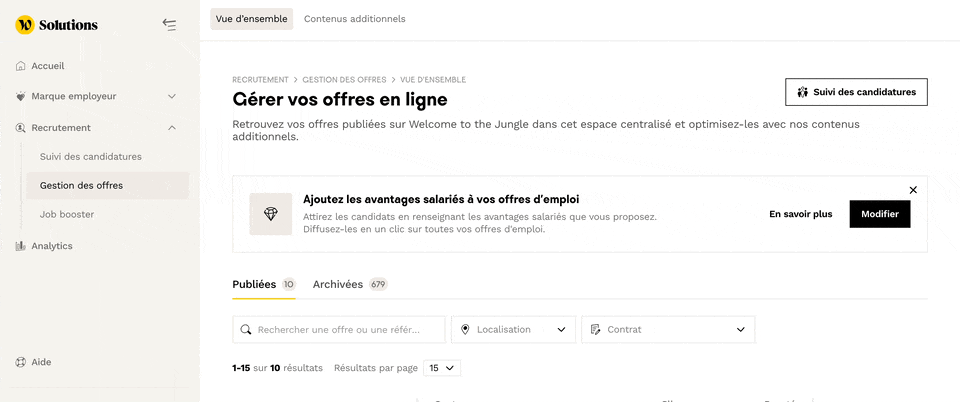Screen dimensions: 960x402
Task: Click the Aide help icon
Action: (21, 362)
